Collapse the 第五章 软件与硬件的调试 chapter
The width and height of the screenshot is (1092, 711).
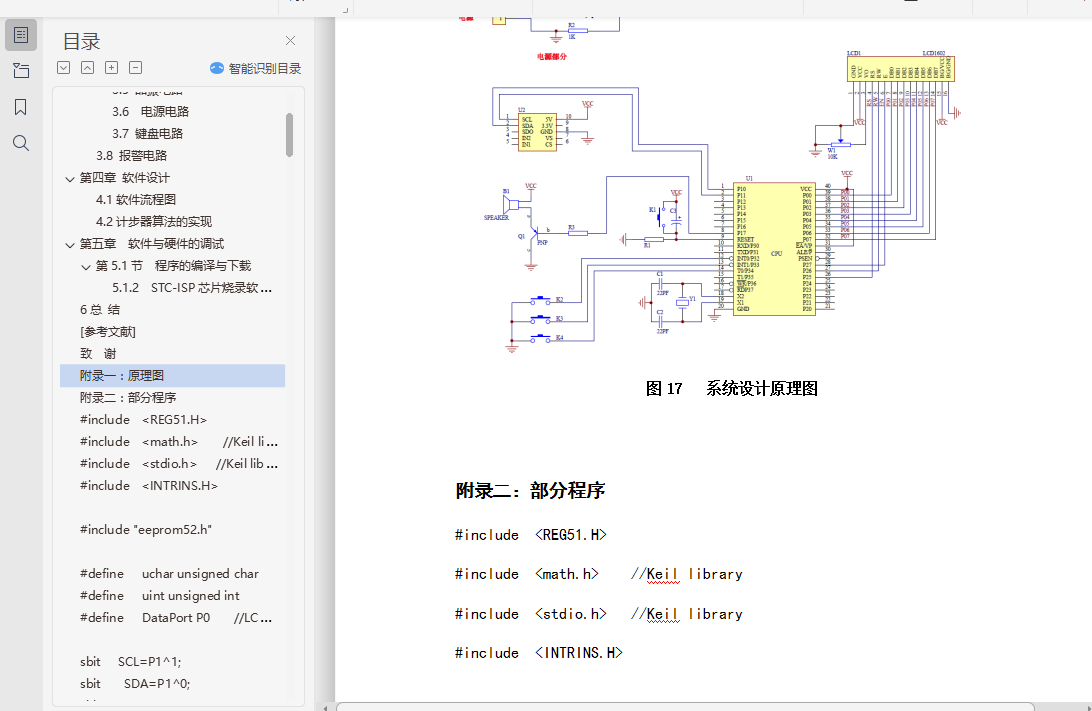70,245
